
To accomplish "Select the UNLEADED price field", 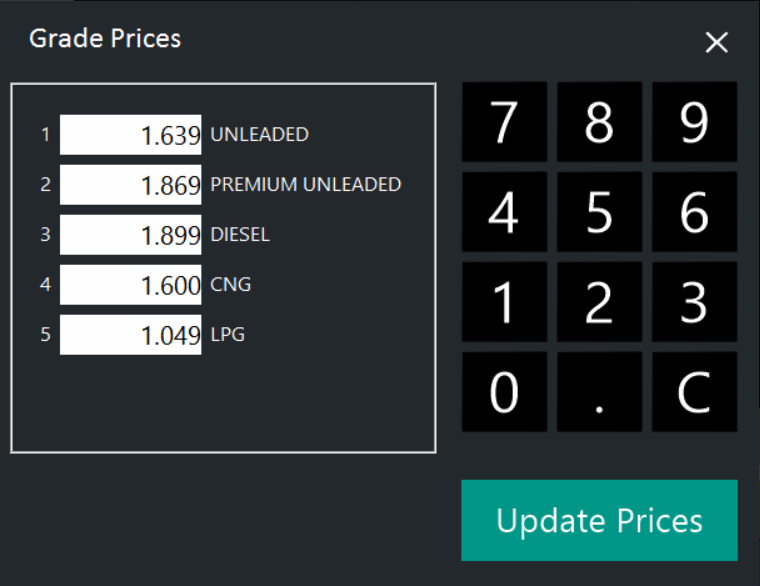I will click(x=131, y=135).
